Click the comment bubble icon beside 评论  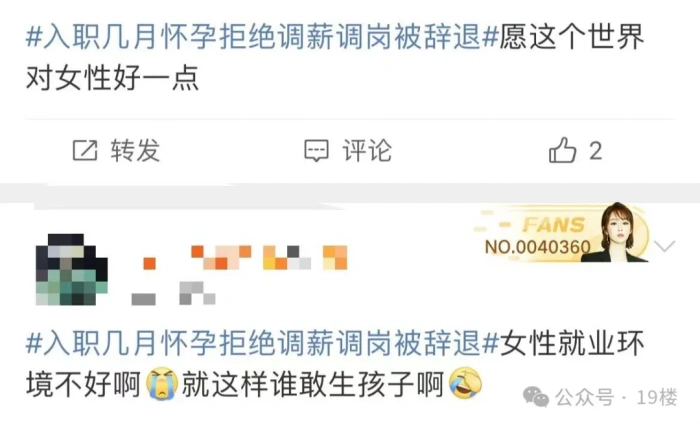(317, 150)
